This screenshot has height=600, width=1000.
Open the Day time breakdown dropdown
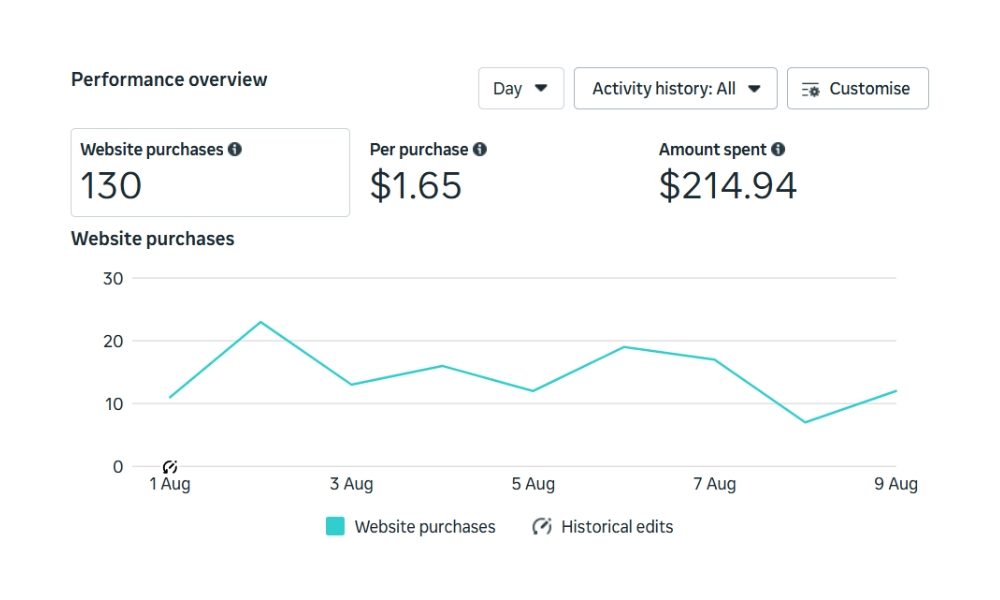coord(521,88)
